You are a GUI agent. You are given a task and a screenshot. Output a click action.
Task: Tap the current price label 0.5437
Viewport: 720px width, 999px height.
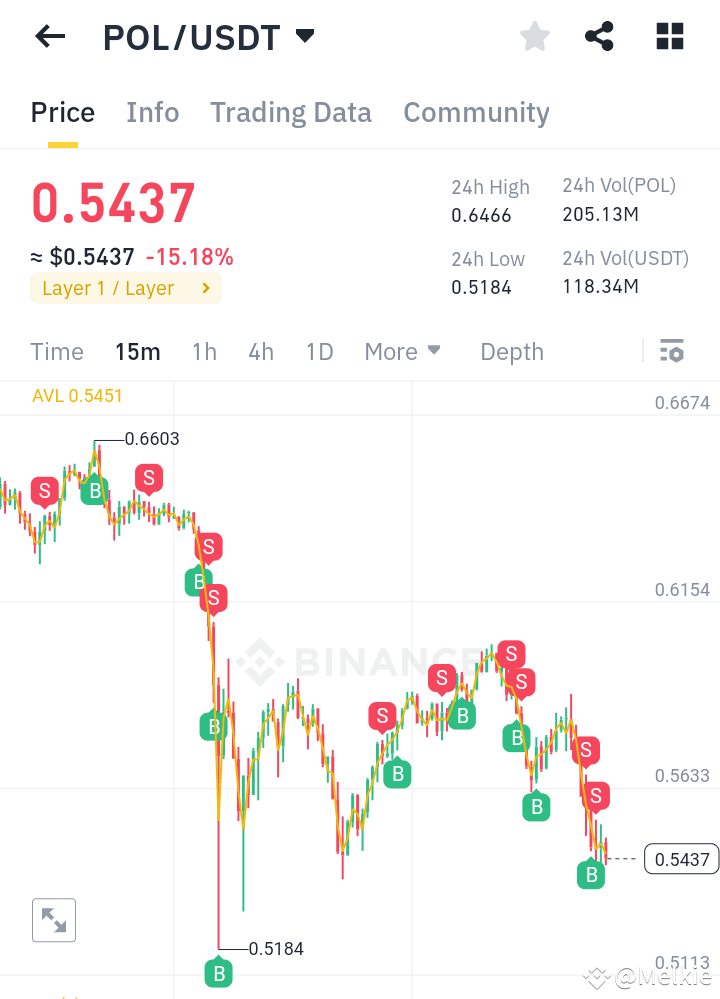point(680,858)
